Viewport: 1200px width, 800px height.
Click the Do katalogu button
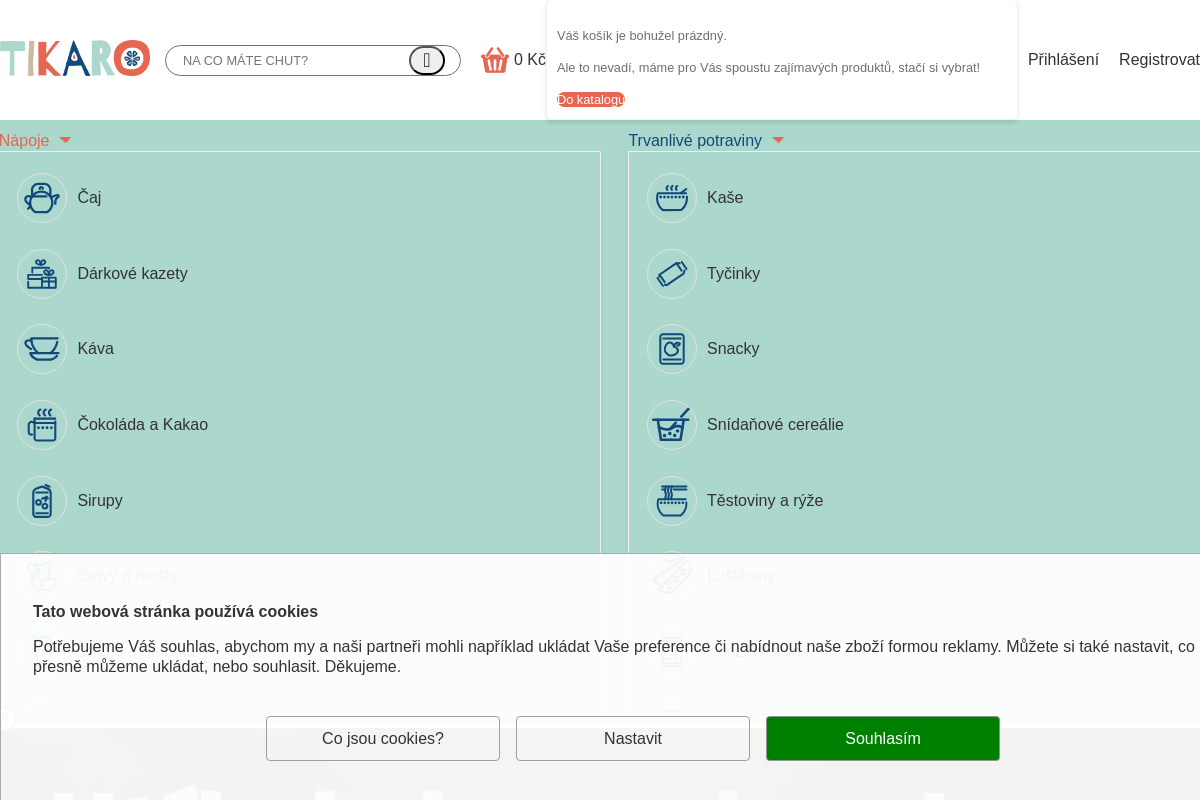[x=591, y=100]
